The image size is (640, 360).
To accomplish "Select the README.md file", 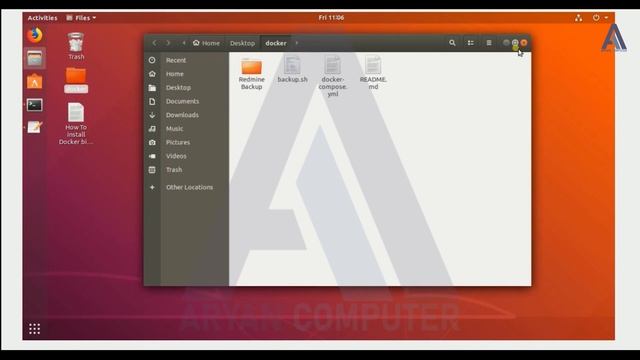I will pyautogui.click(x=373, y=73).
